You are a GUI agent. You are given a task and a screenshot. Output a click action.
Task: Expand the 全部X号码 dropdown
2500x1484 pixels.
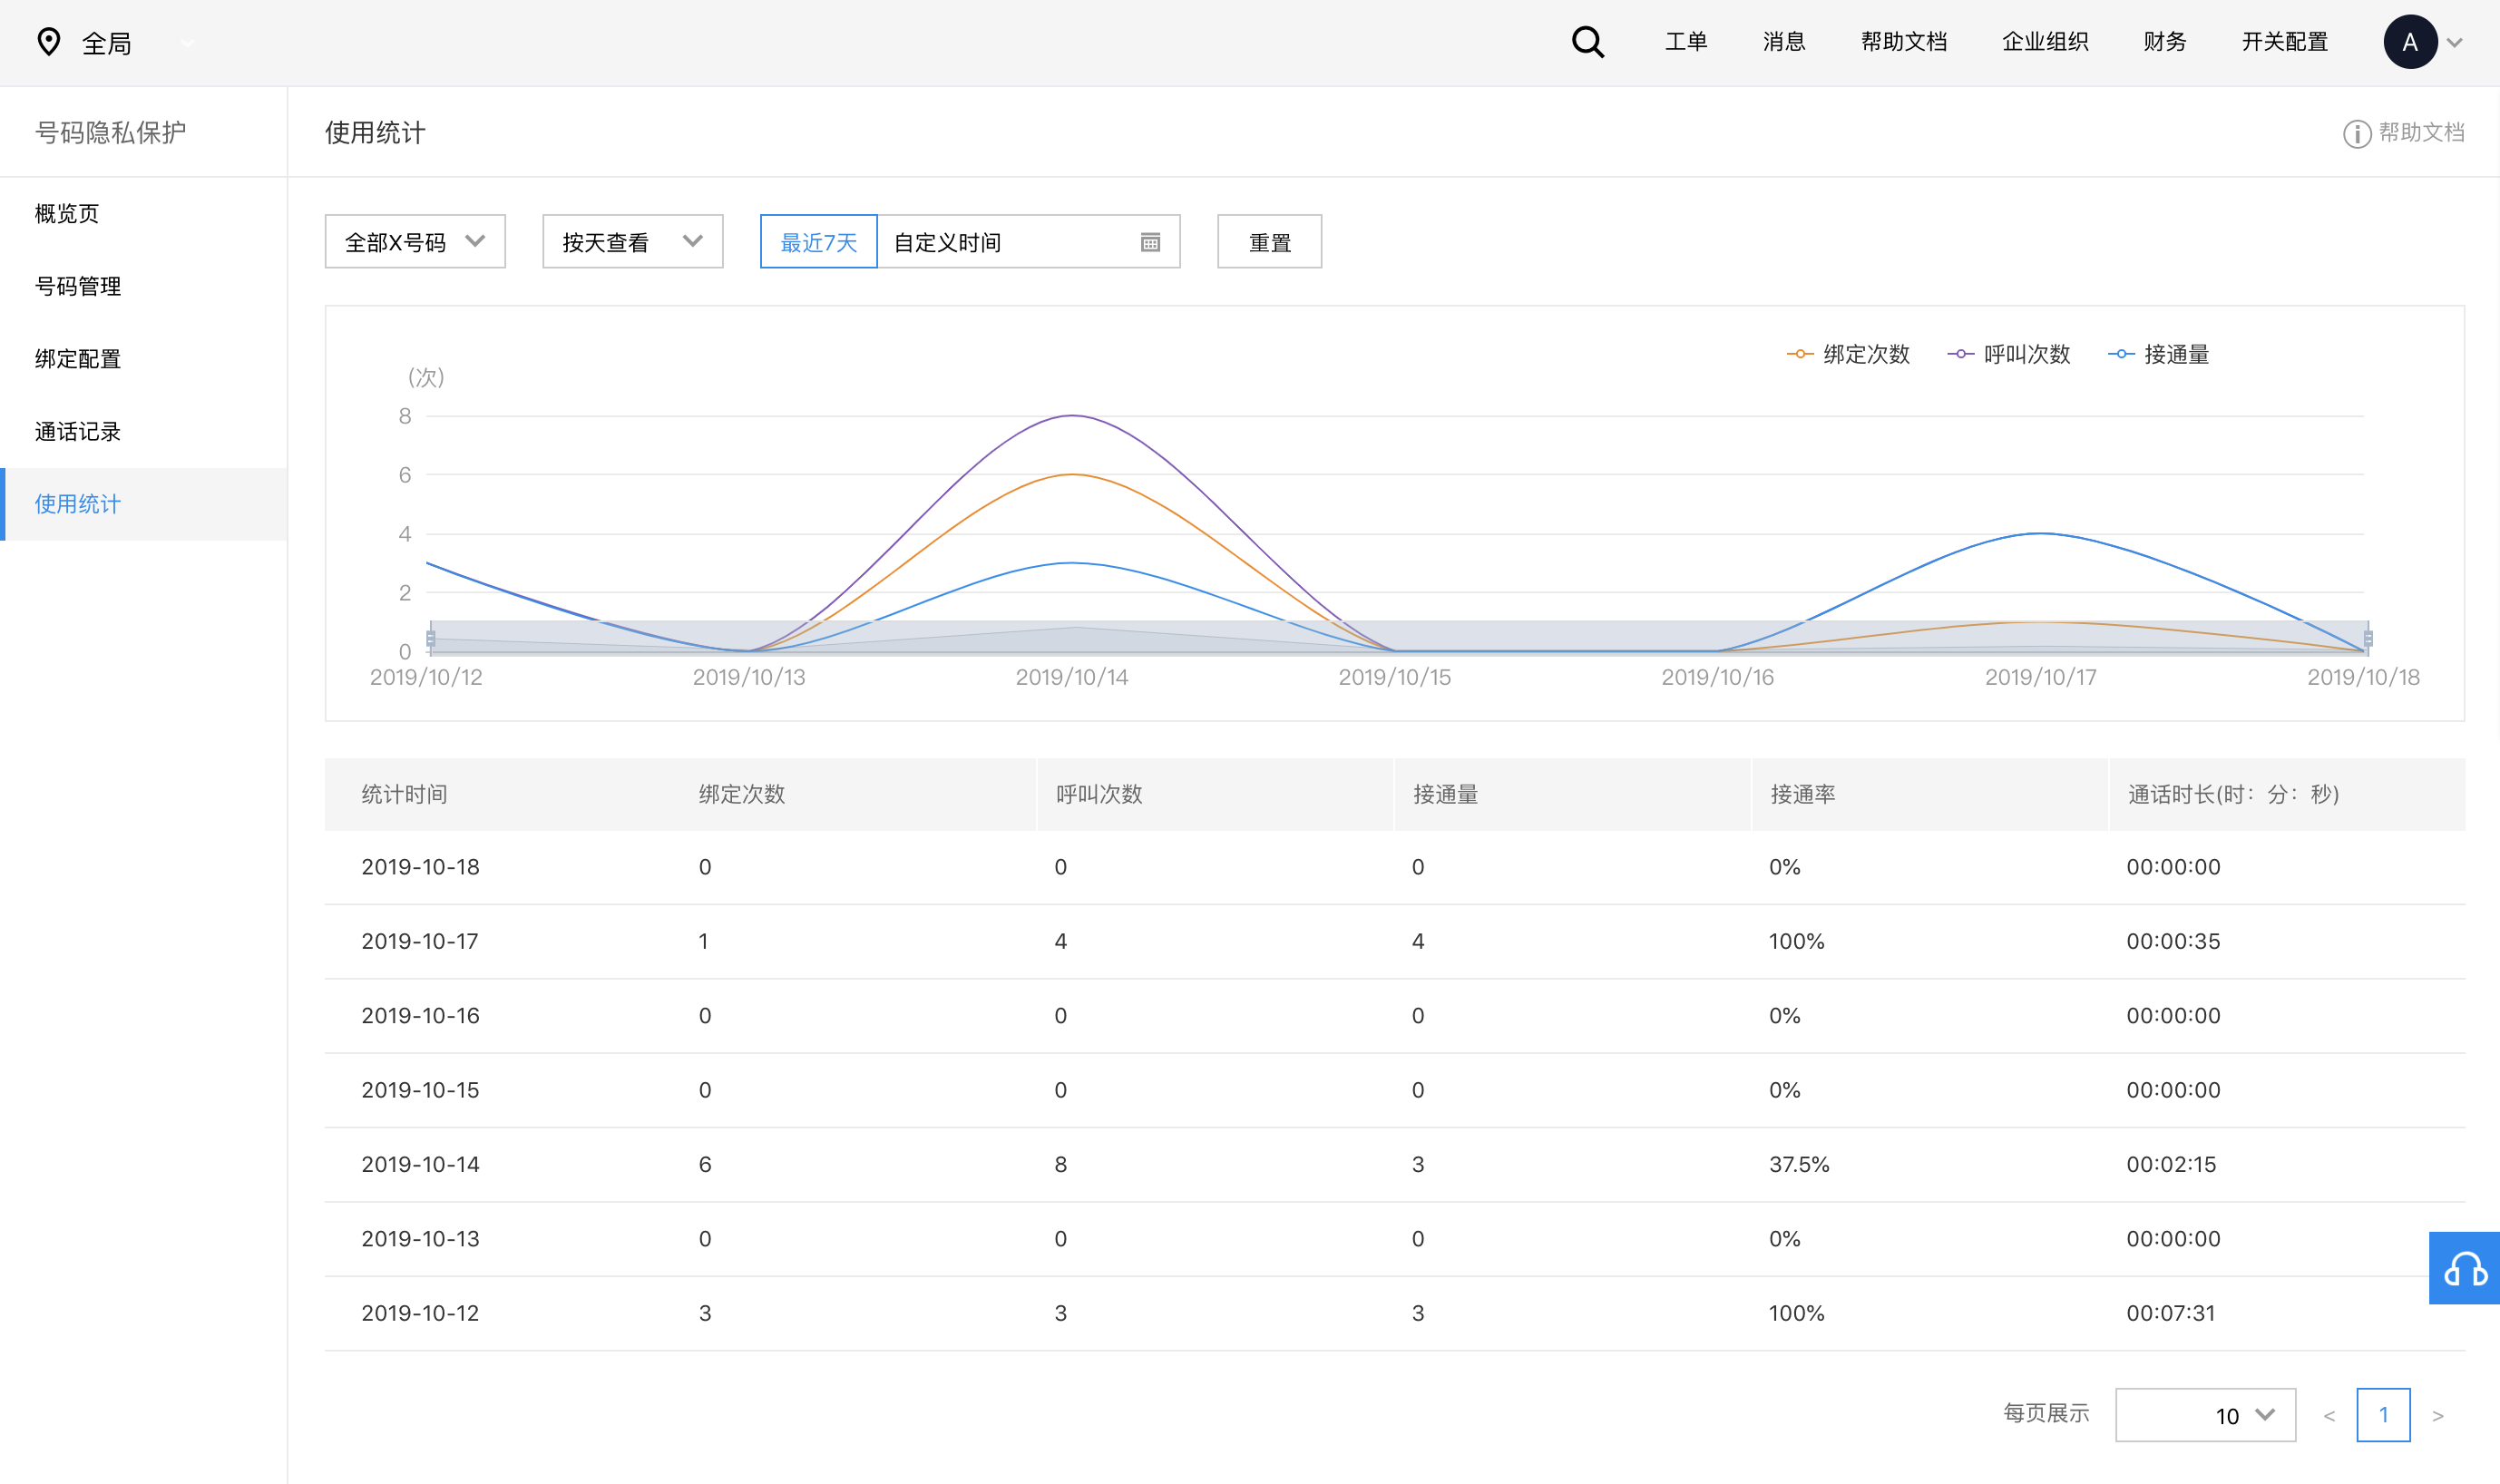point(415,241)
